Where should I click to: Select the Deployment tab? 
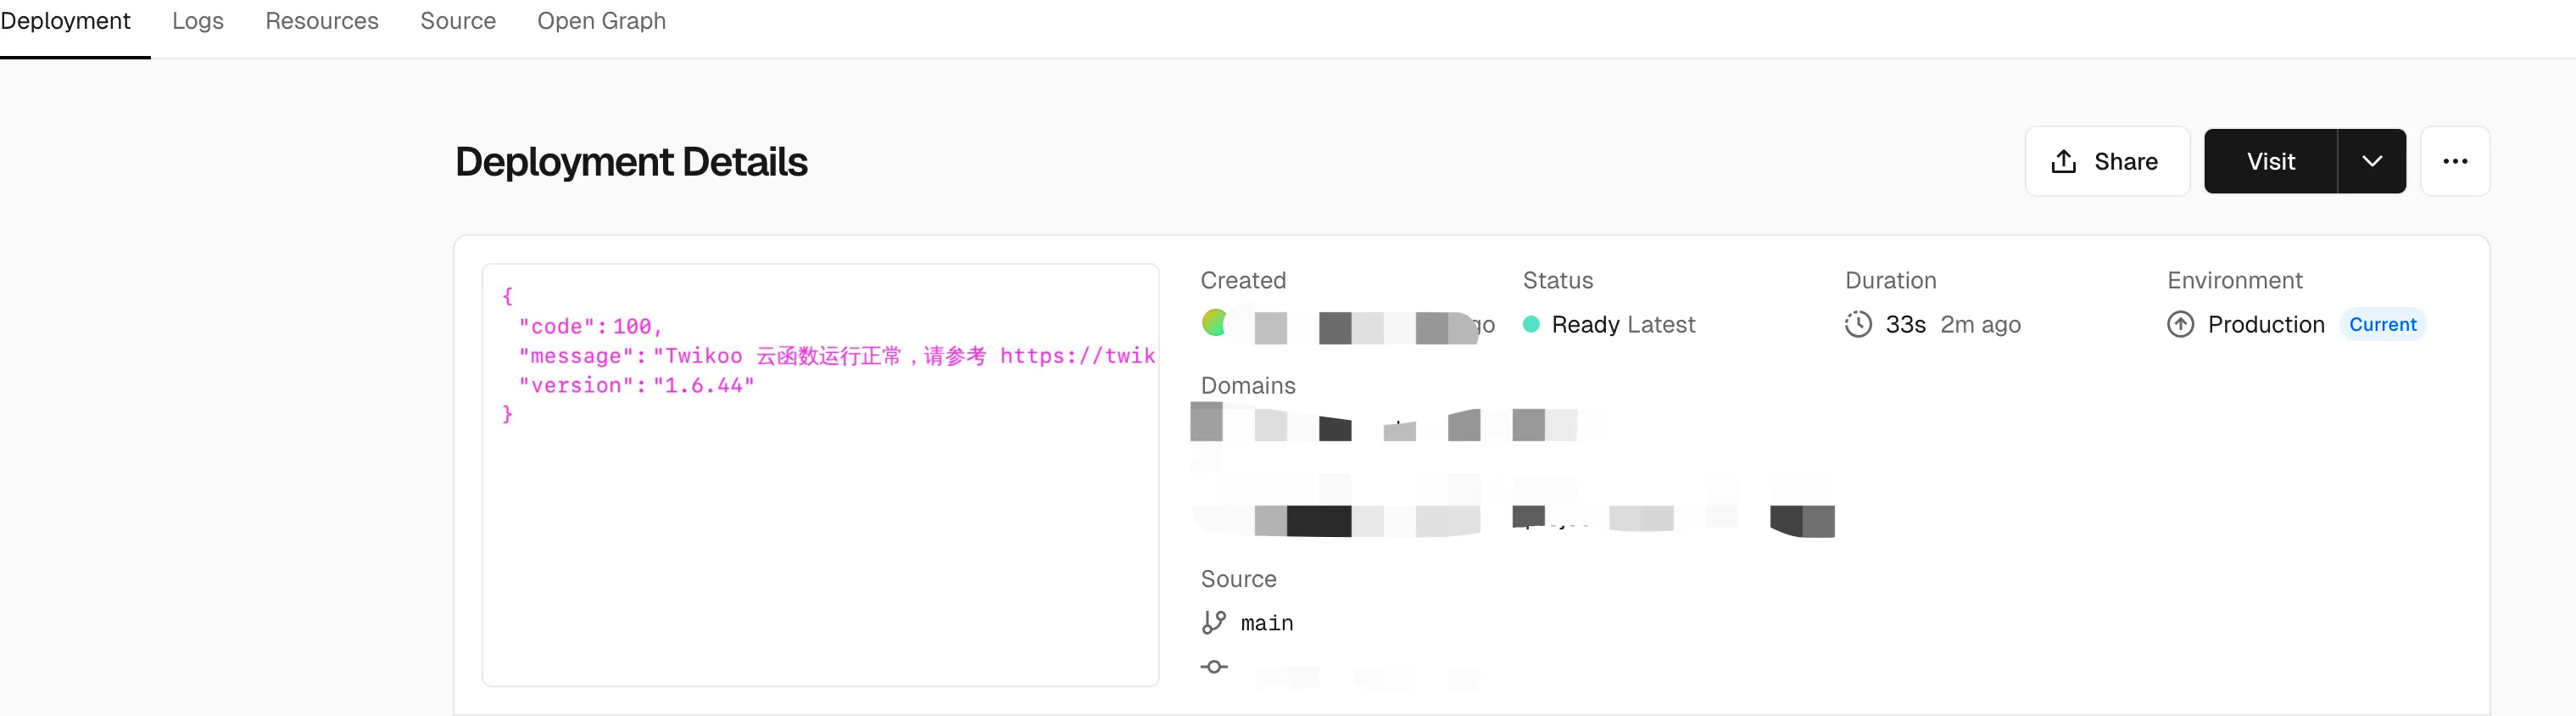66,21
